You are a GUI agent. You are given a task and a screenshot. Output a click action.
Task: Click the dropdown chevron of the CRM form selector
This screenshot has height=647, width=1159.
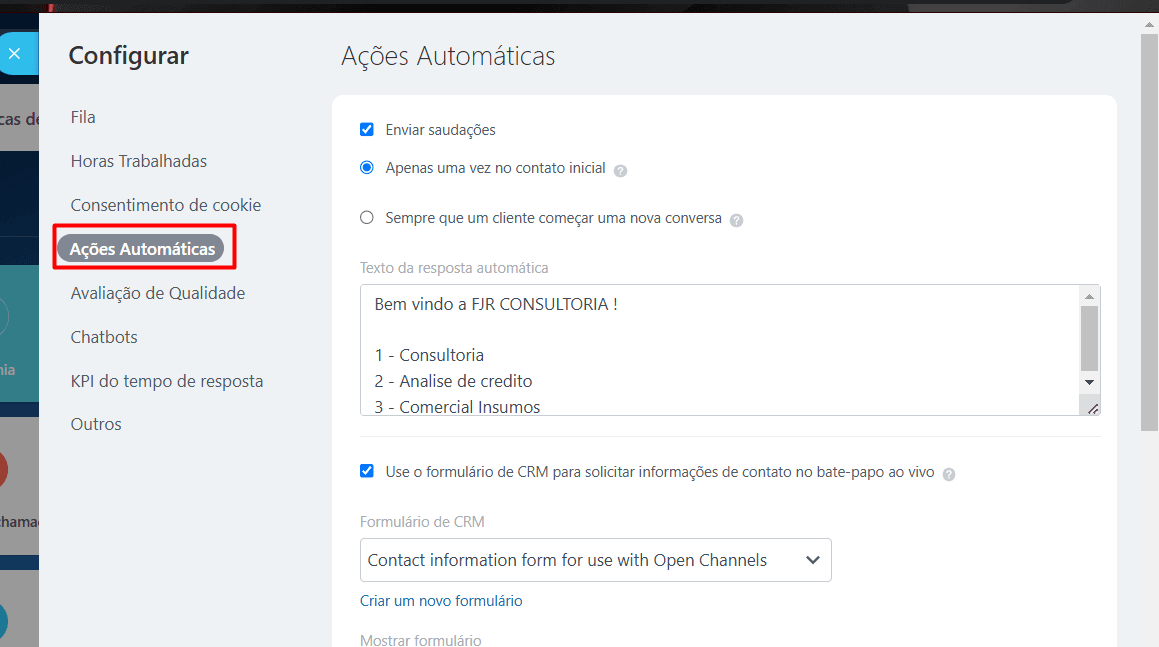812,560
